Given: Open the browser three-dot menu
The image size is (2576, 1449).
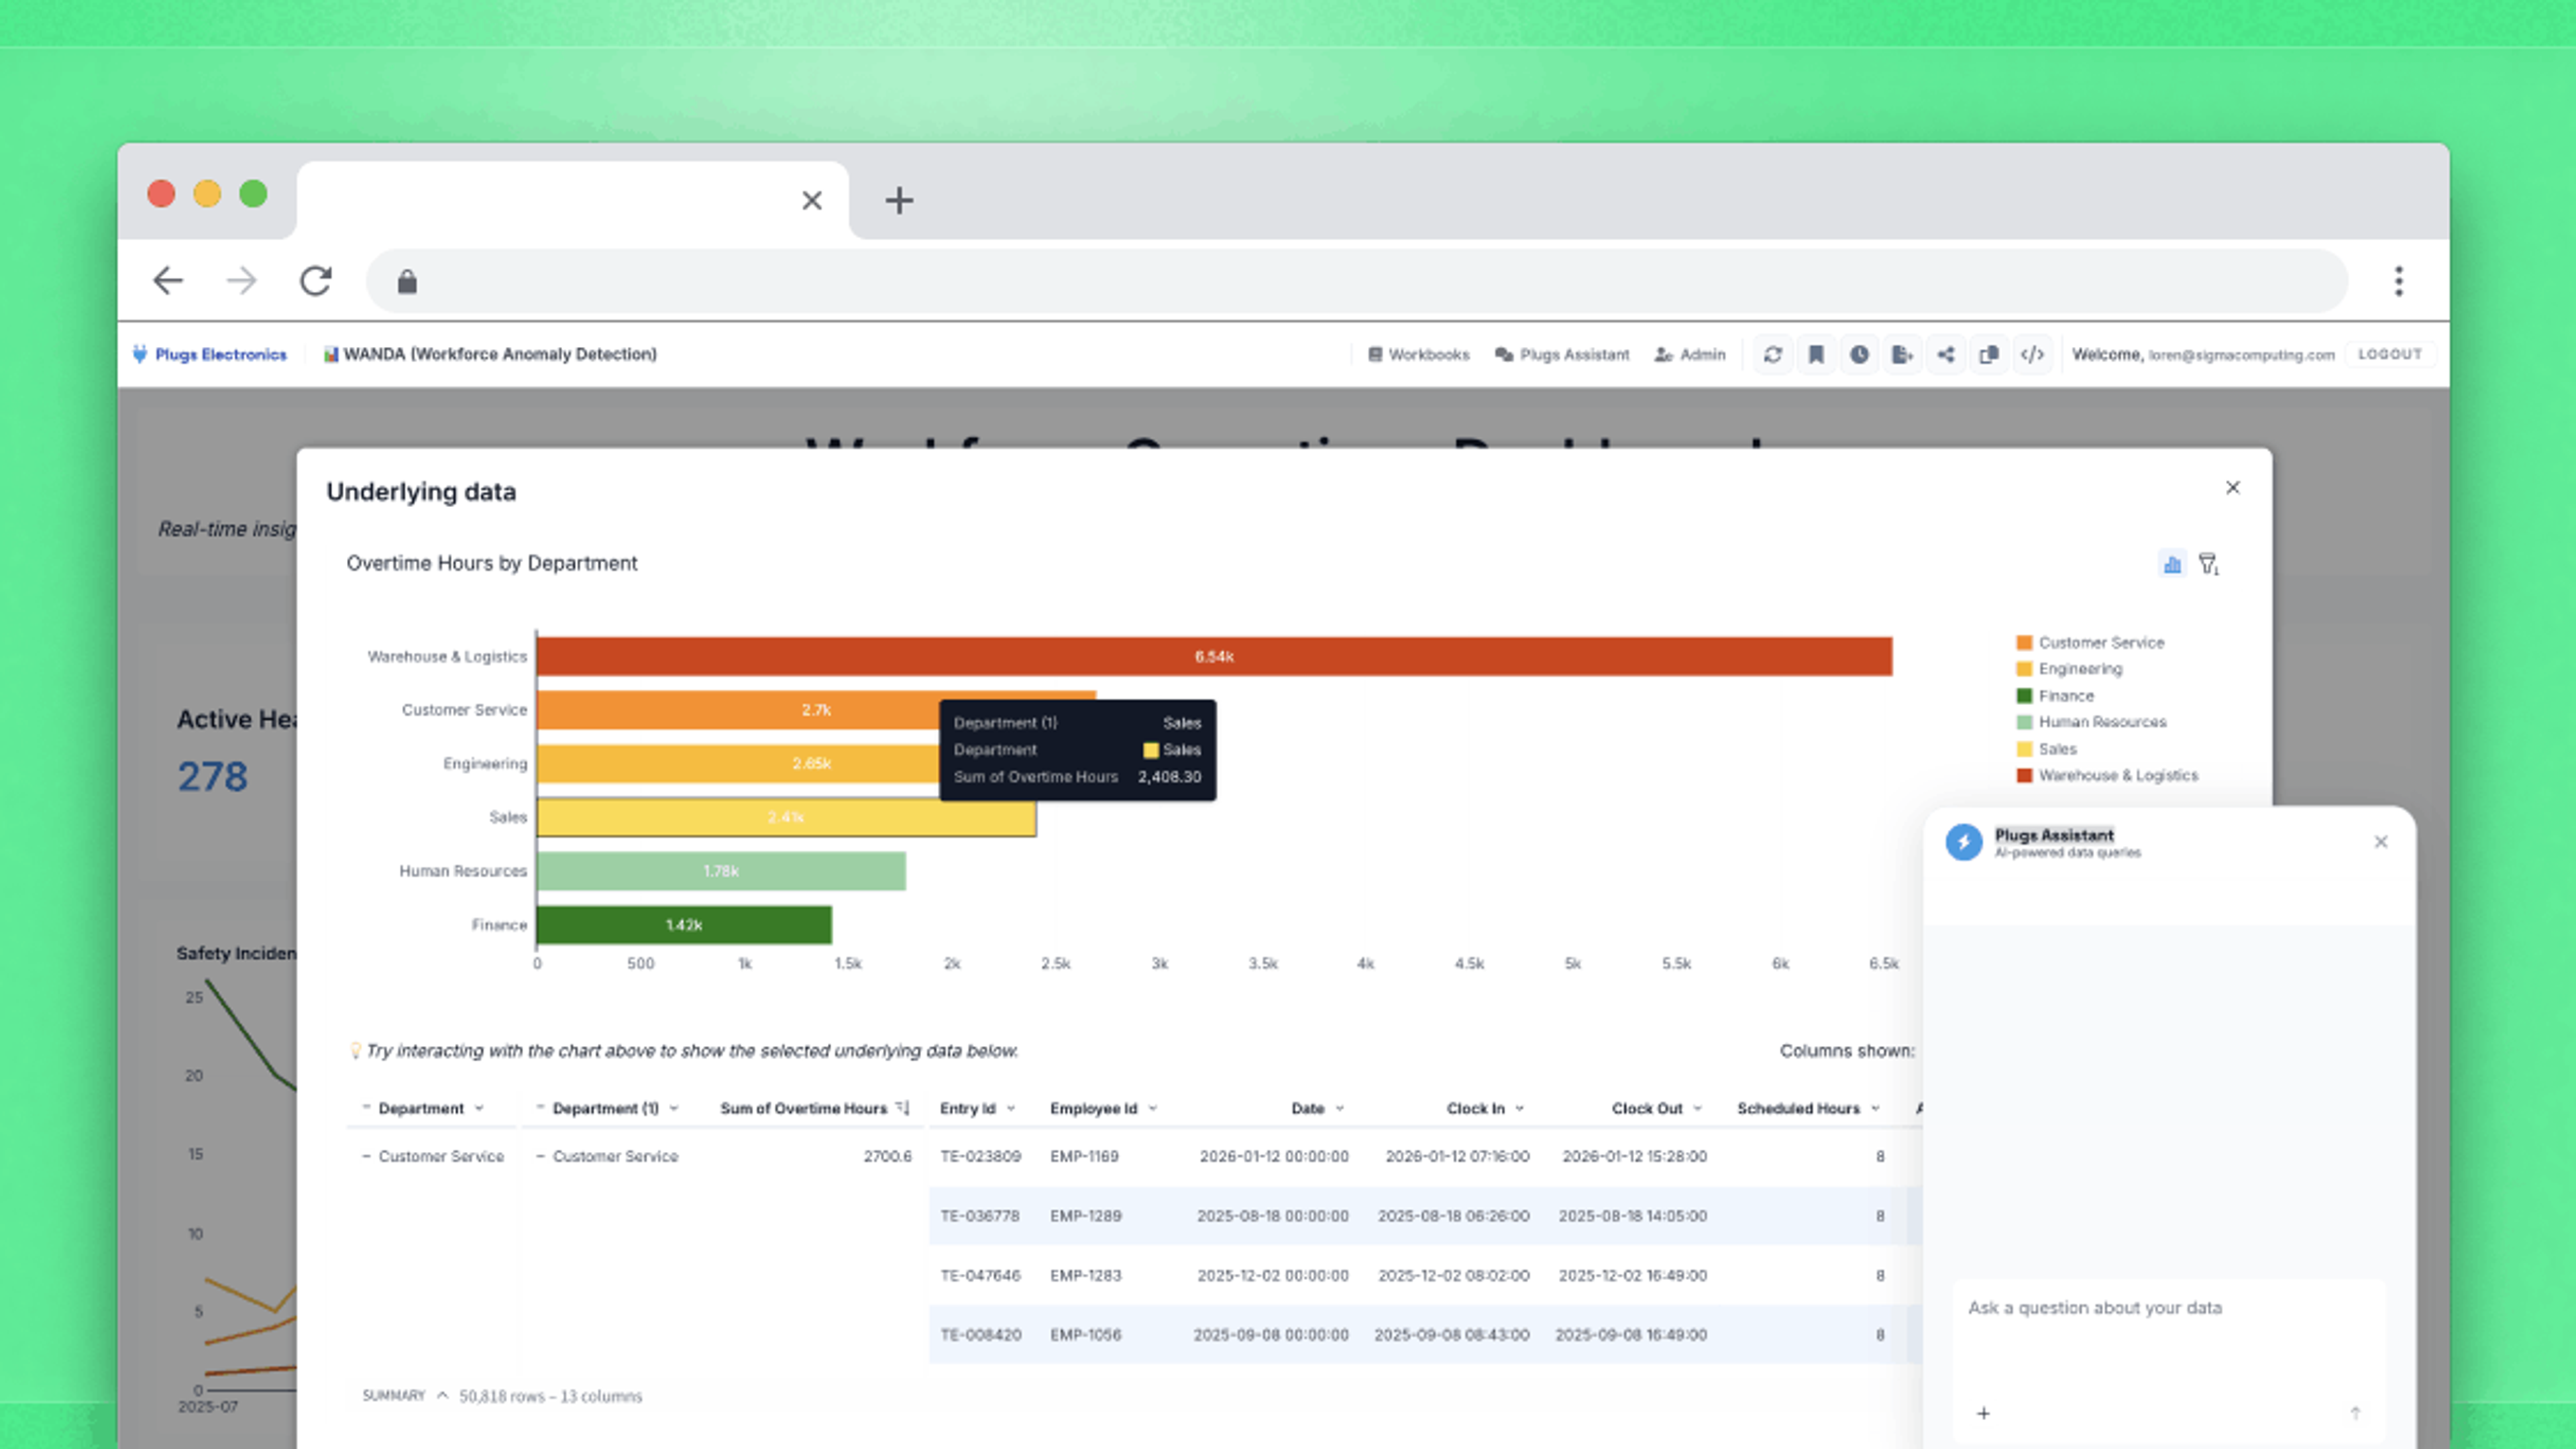Looking at the screenshot, I should tap(2398, 281).
